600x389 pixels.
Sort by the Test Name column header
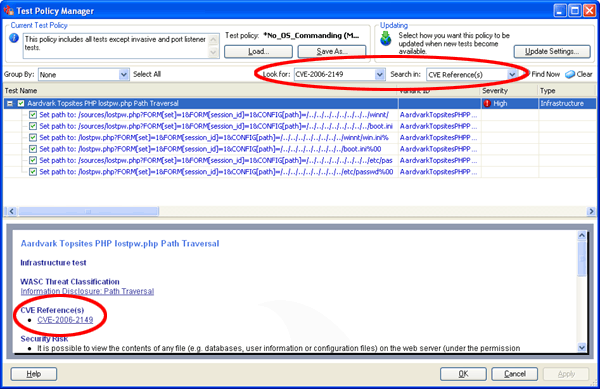200,91
